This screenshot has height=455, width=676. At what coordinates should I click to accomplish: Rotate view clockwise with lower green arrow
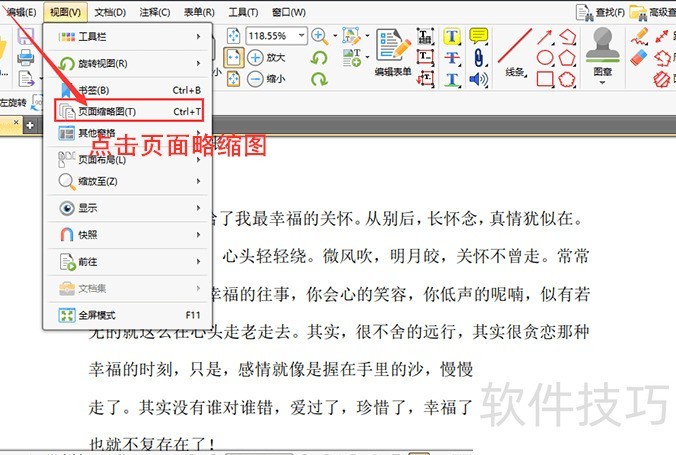coord(319,79)
